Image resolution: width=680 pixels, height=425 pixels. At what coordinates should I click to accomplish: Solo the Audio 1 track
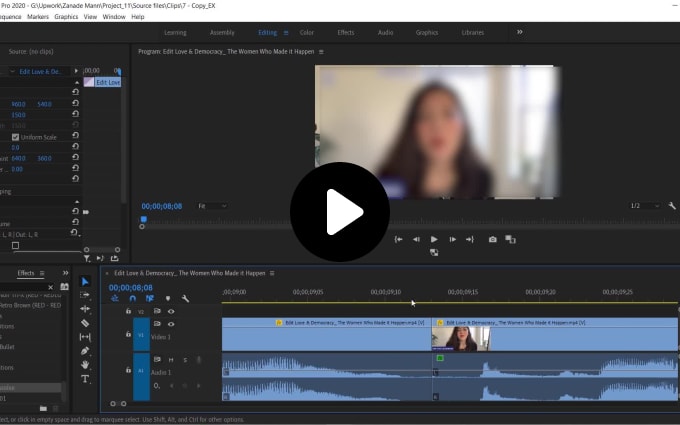click(x=185, y=360)
